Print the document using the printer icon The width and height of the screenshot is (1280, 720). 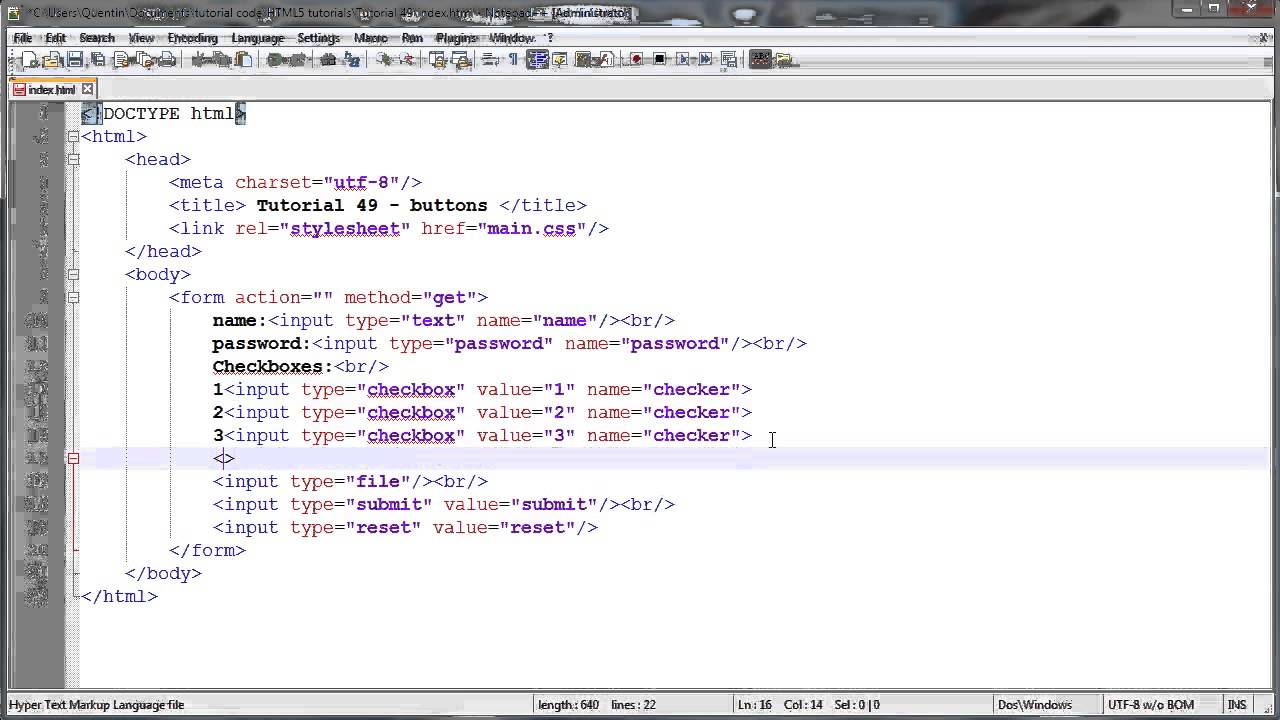coord(168,60)
